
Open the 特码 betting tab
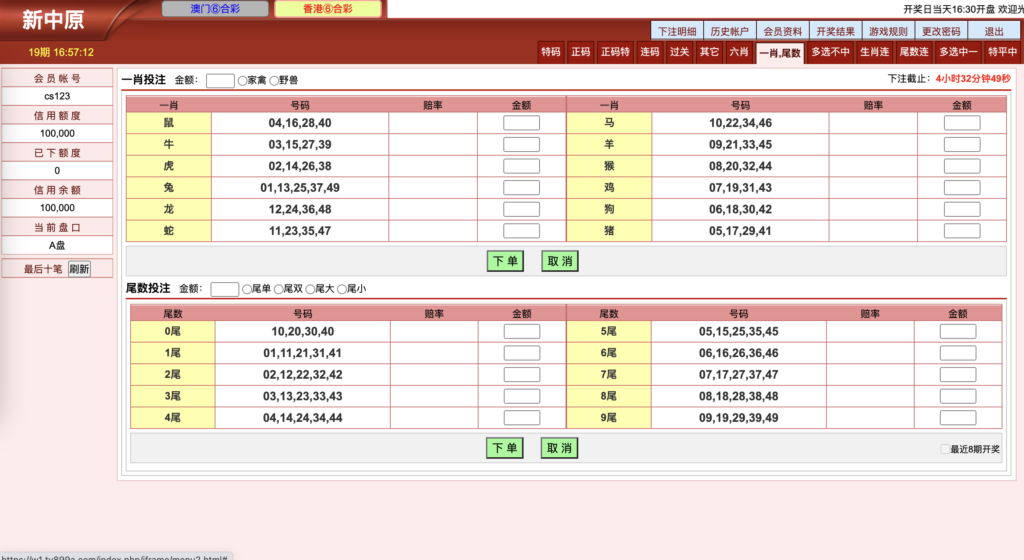click(x=550, y=52)
